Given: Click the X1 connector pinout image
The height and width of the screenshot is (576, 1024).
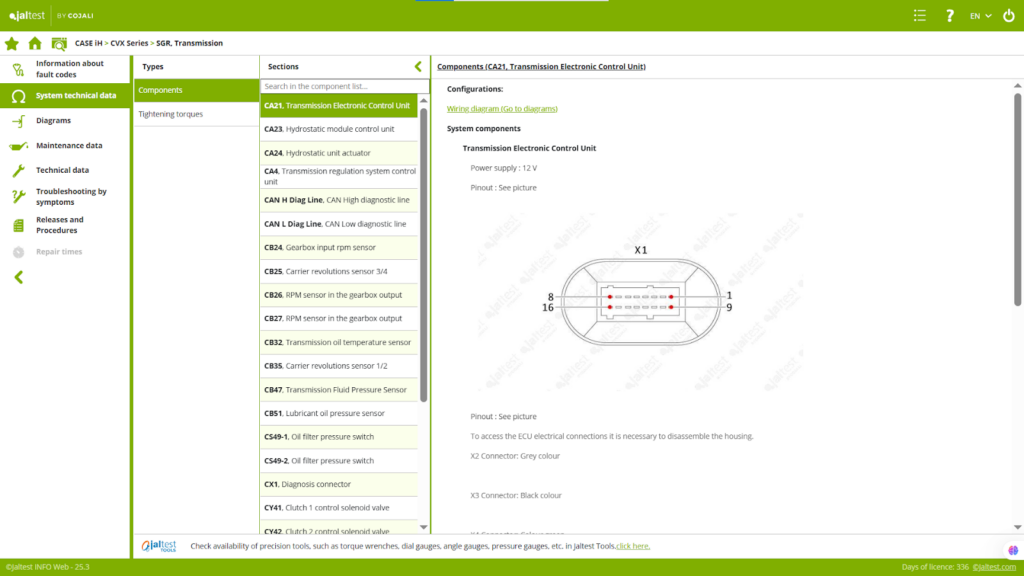Looking at the screenshot, I should pos(640,302).
